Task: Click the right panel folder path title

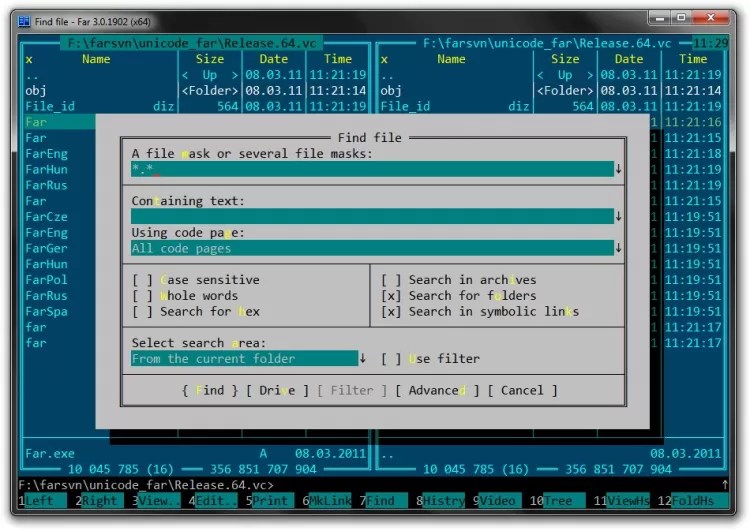Action: coord(547,44)
